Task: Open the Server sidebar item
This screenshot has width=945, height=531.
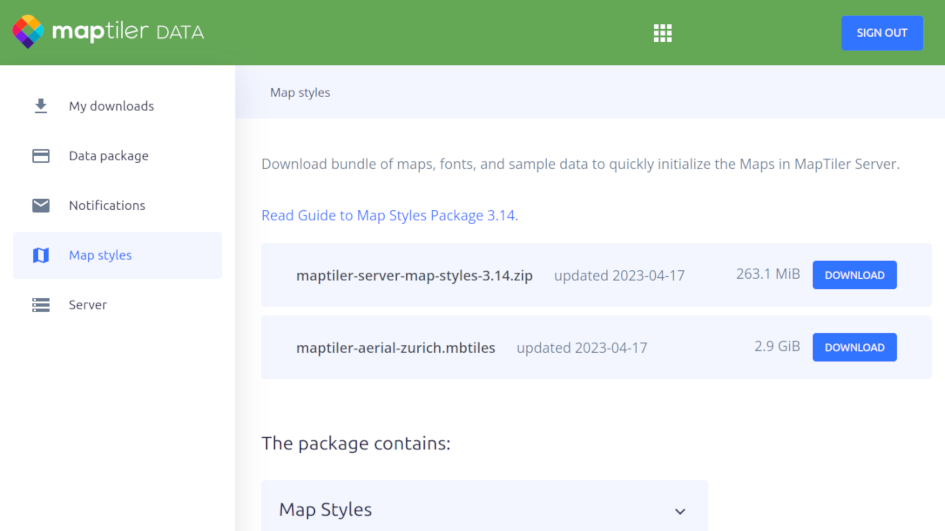Action: click(x=88, y=305)
